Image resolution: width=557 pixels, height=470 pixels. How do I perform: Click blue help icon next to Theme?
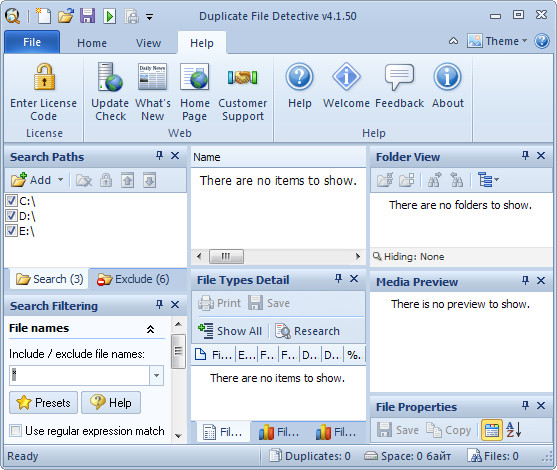[542, 41]
